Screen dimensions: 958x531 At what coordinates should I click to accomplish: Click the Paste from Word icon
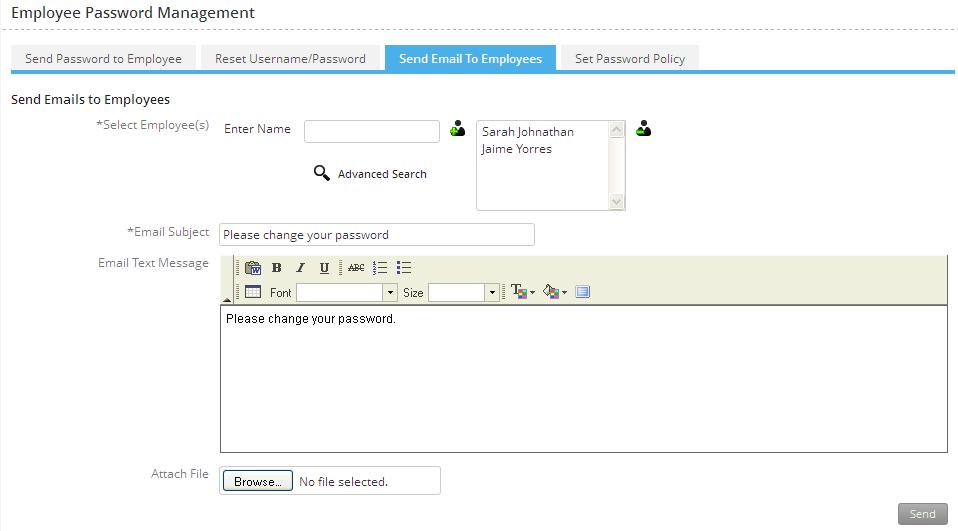tap(253, 268)
